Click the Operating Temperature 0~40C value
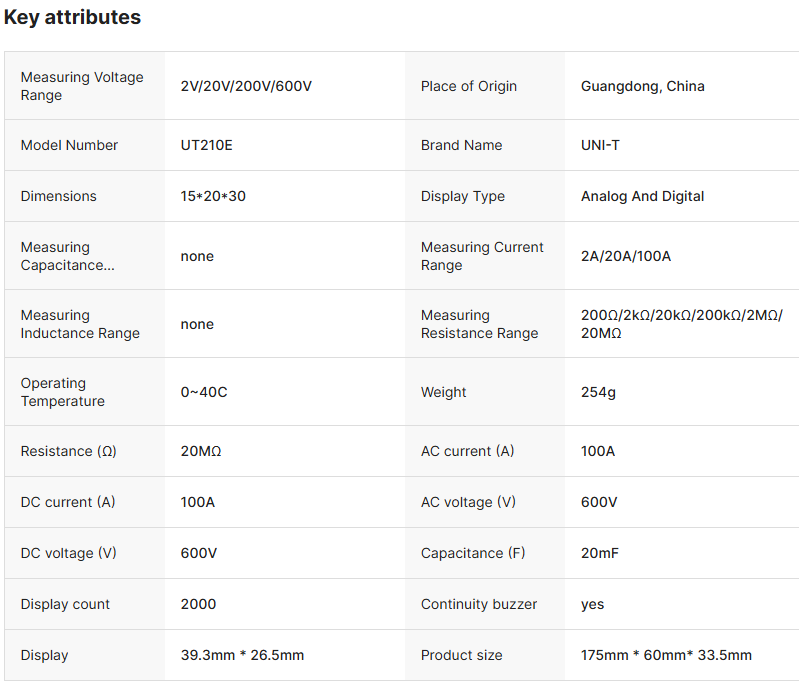Screen dimensions: 799x682 (204, 392)
